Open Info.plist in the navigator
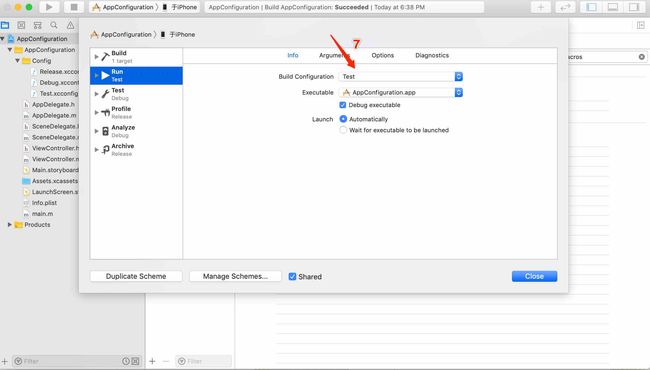 pyautogui.click(x=40, y=203)
